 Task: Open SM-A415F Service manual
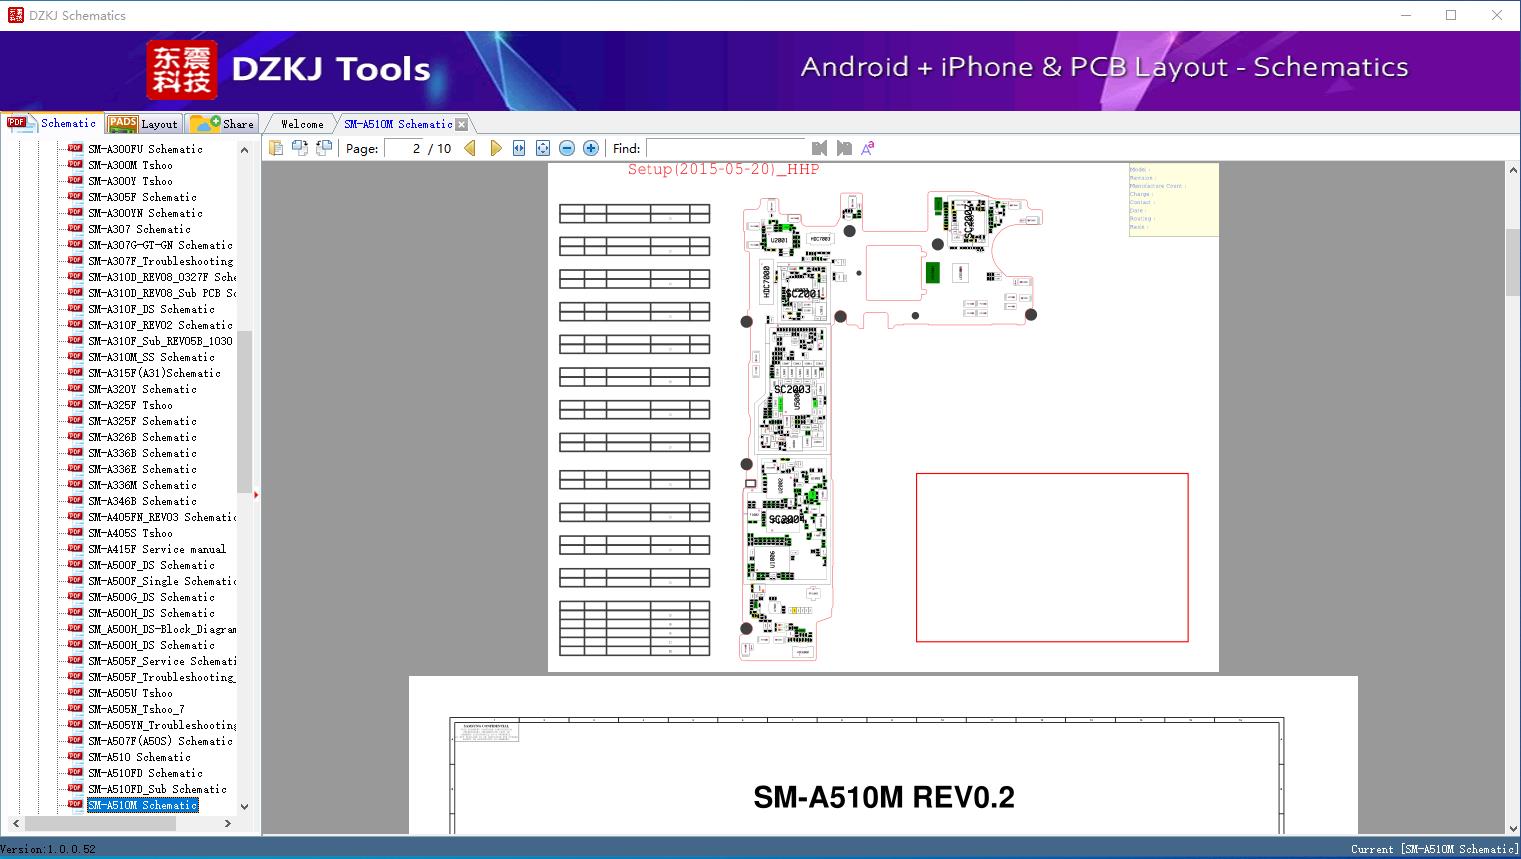[157, 549]
